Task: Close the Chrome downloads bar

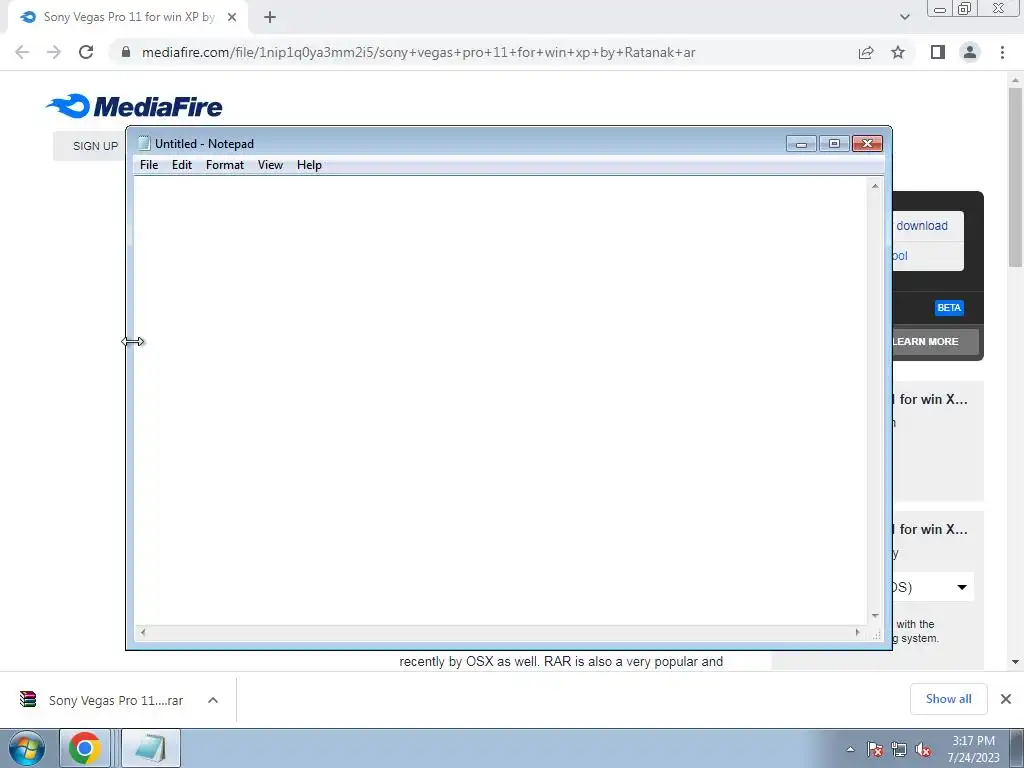Action: tap(1006, 699)
